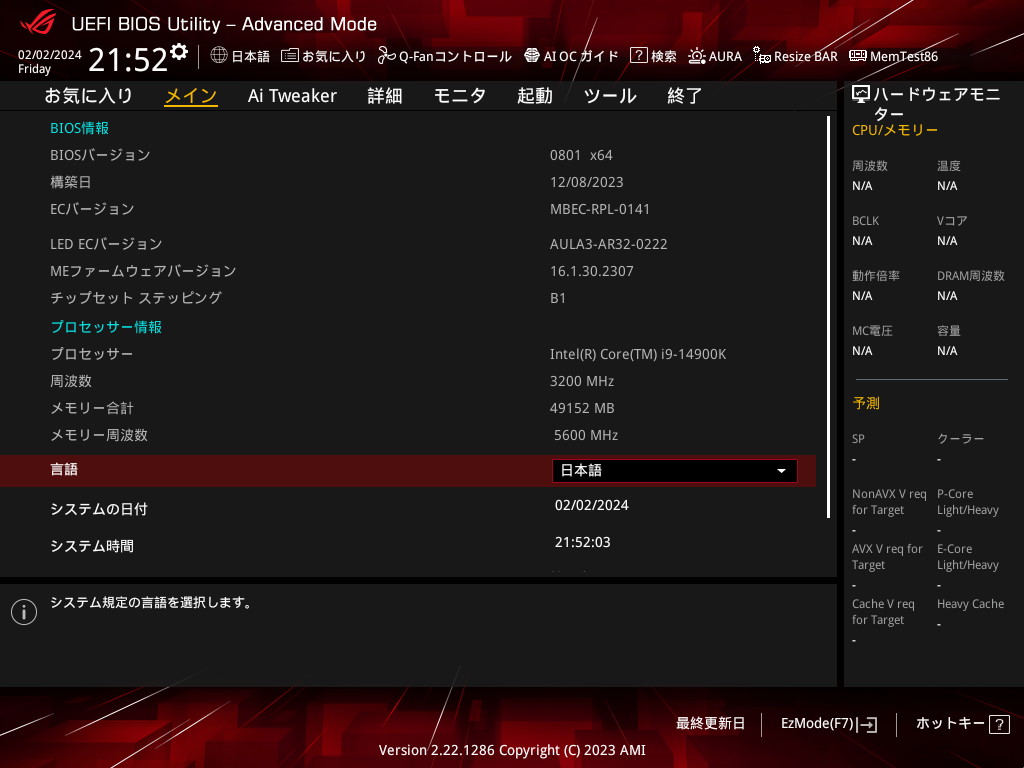The image size is (1024, 768).
Task: Click the main panel scrollbar
Action: [x=828, y=317]
